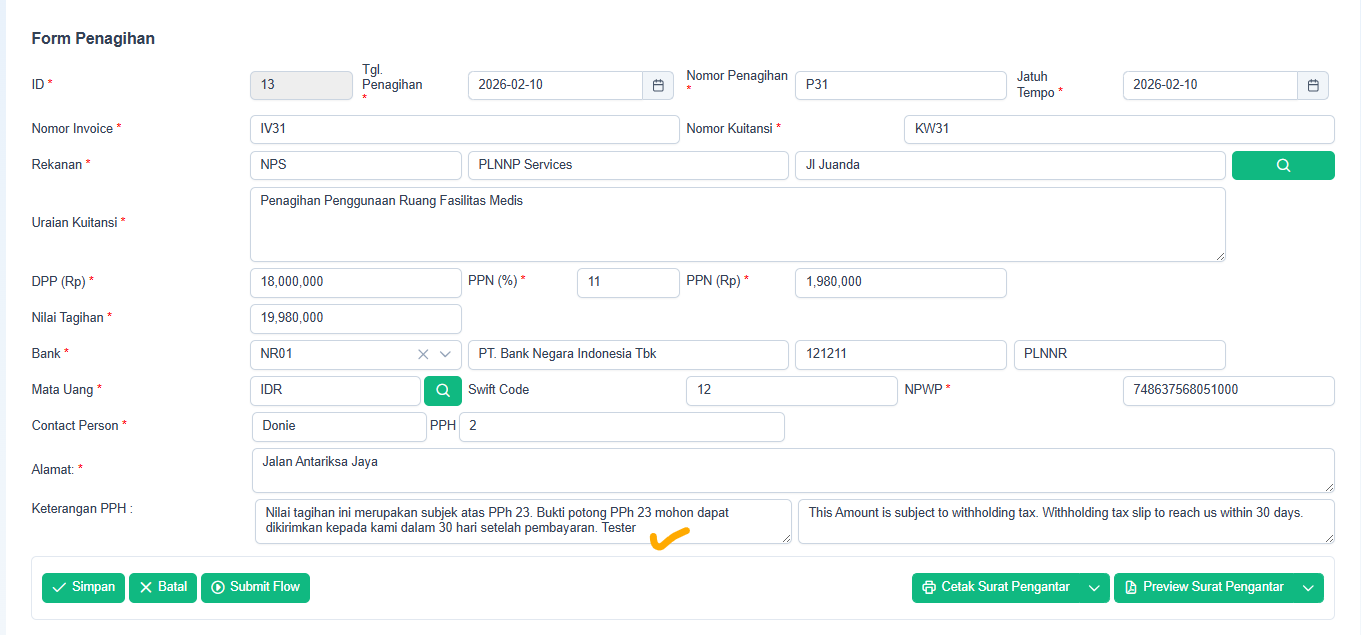Focus the Nomor Invoice field
Screen dimensions: 1361x635
[x=464, y=130]
